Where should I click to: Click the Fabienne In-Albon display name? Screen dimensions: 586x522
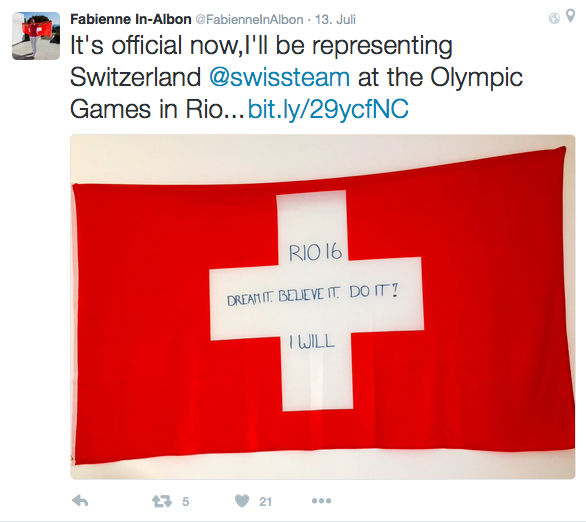tap(131, 19)
